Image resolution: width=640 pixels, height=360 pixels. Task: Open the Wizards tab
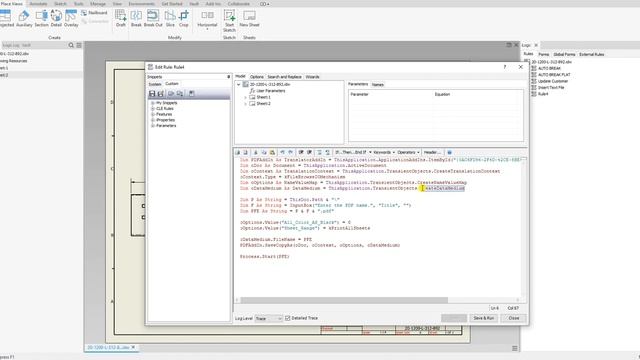click(313, 77)
